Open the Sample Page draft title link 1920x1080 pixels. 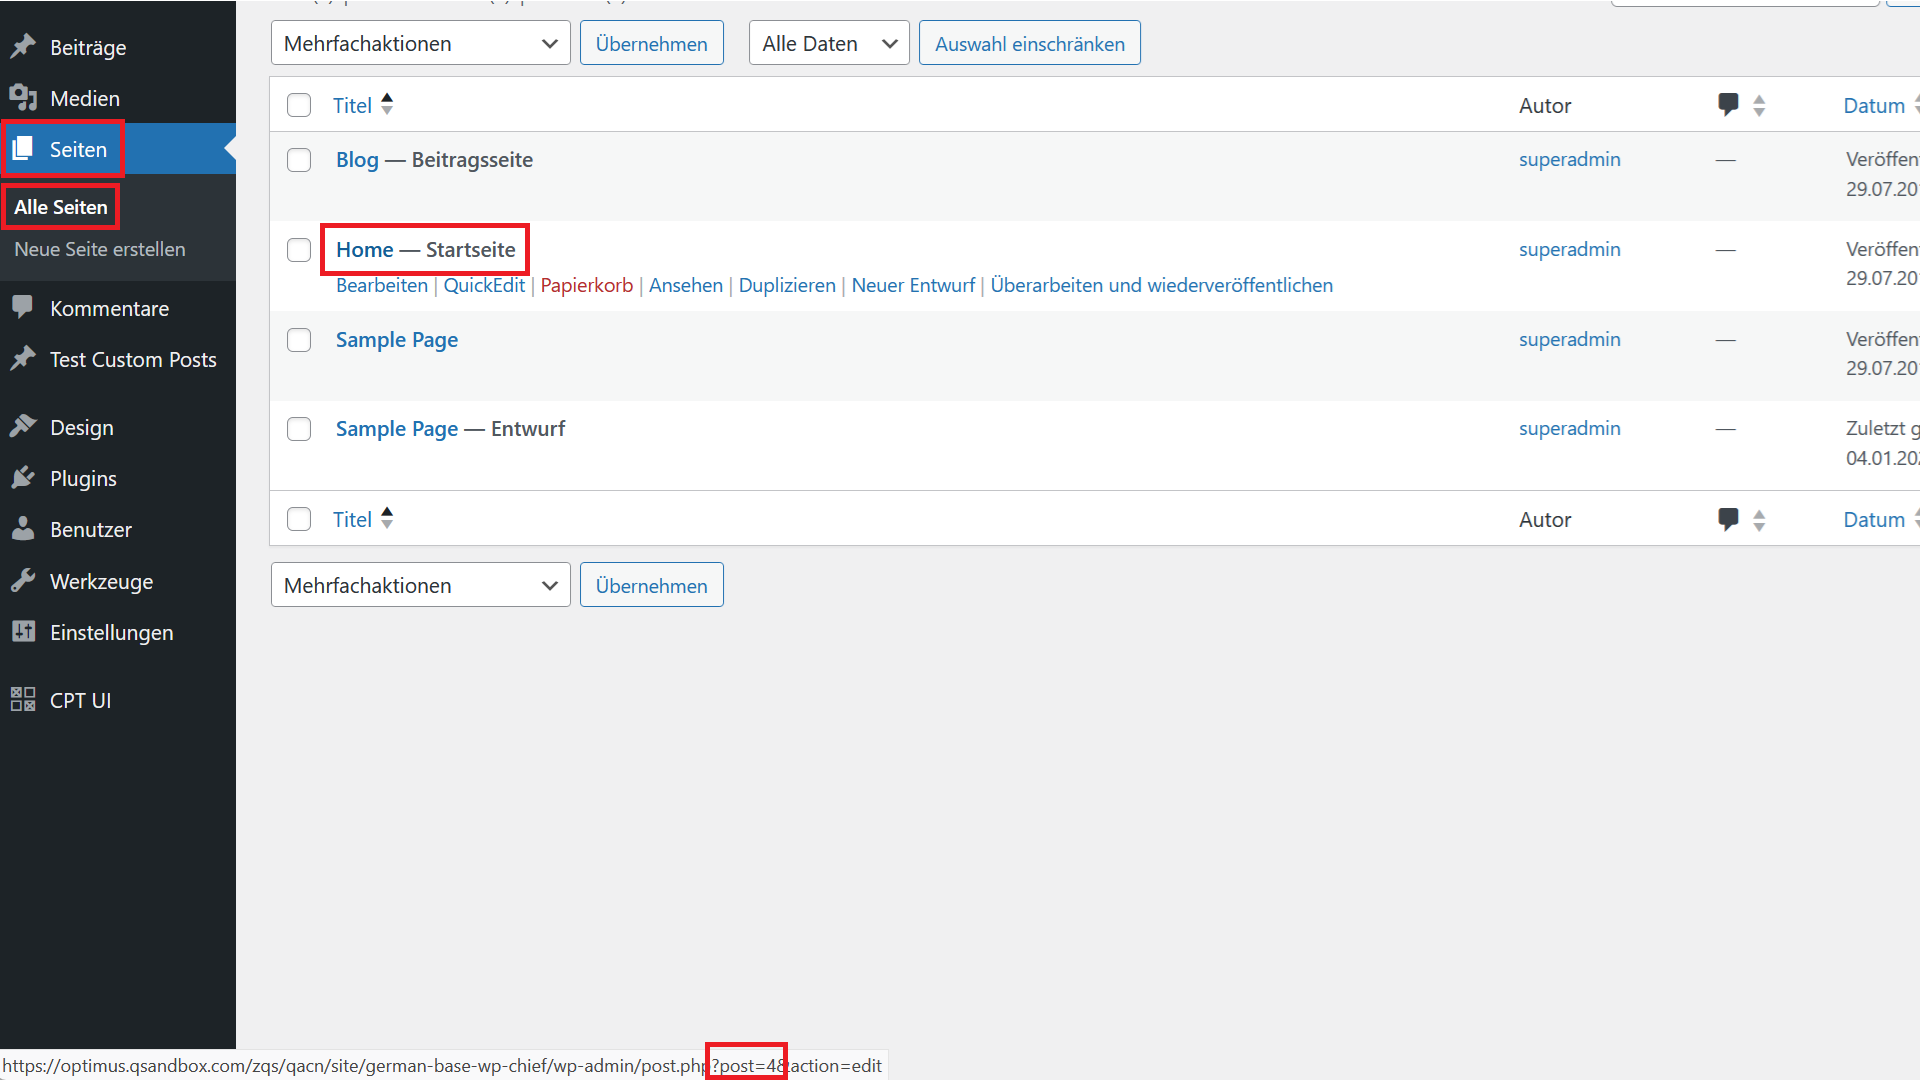(x=397, y=429)
